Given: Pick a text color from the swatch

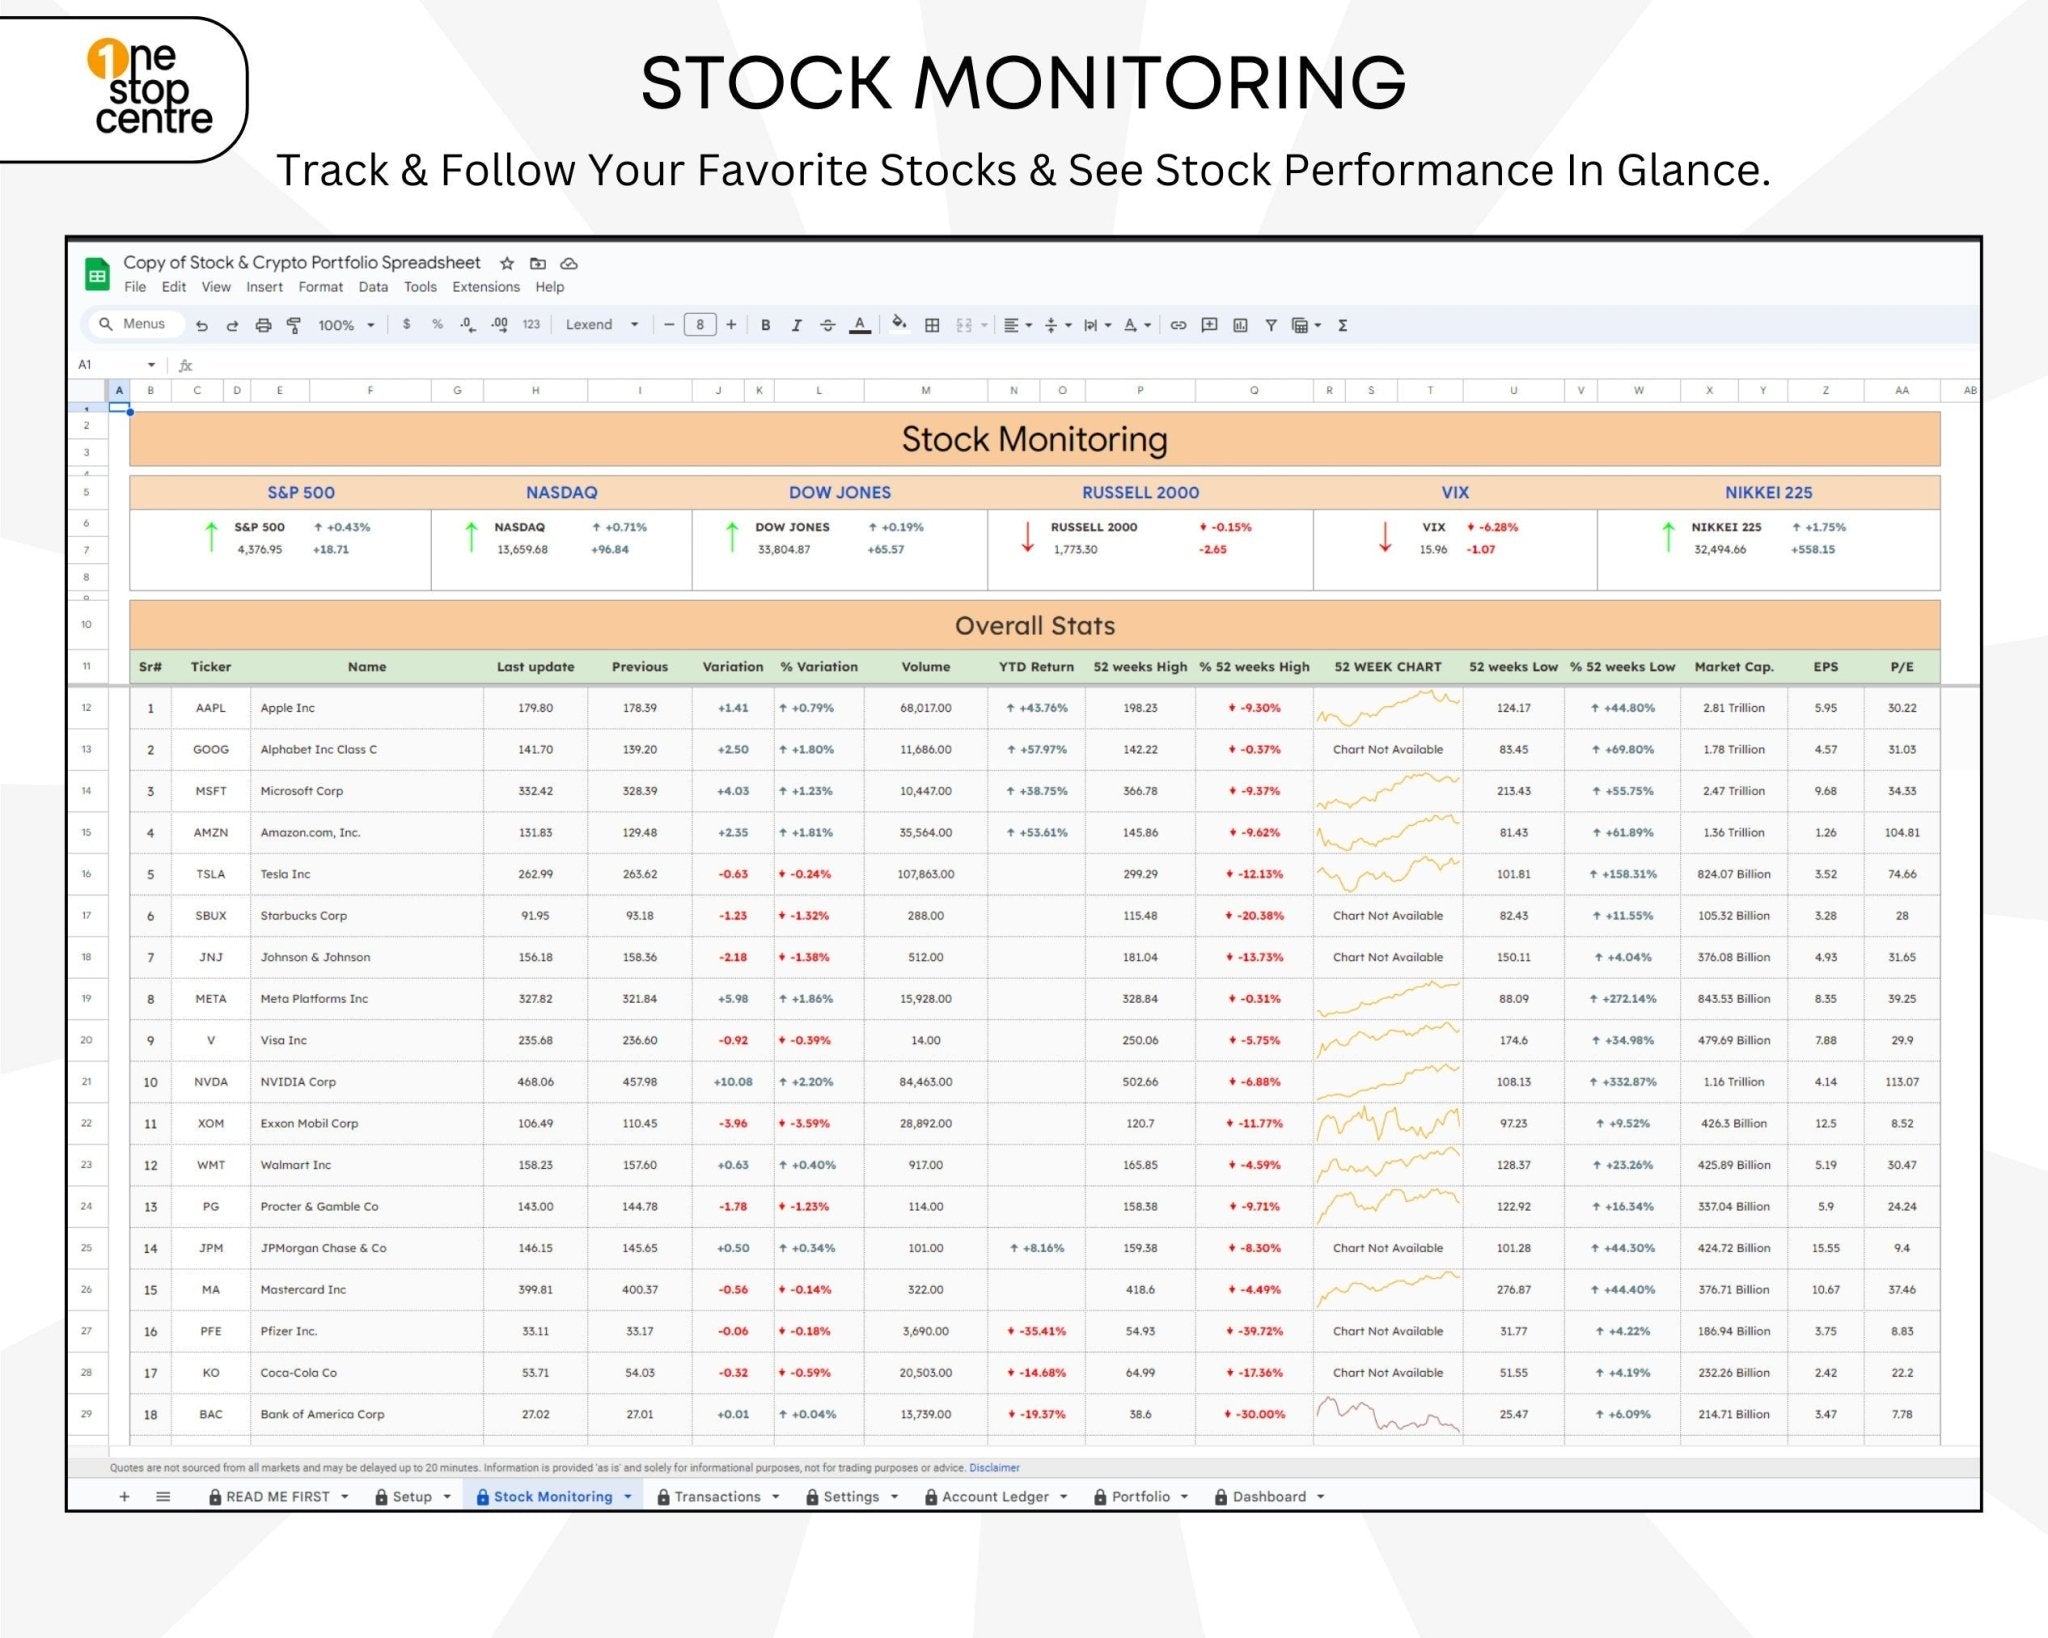Looking at the screenshot, I should [x=861, y=325].
